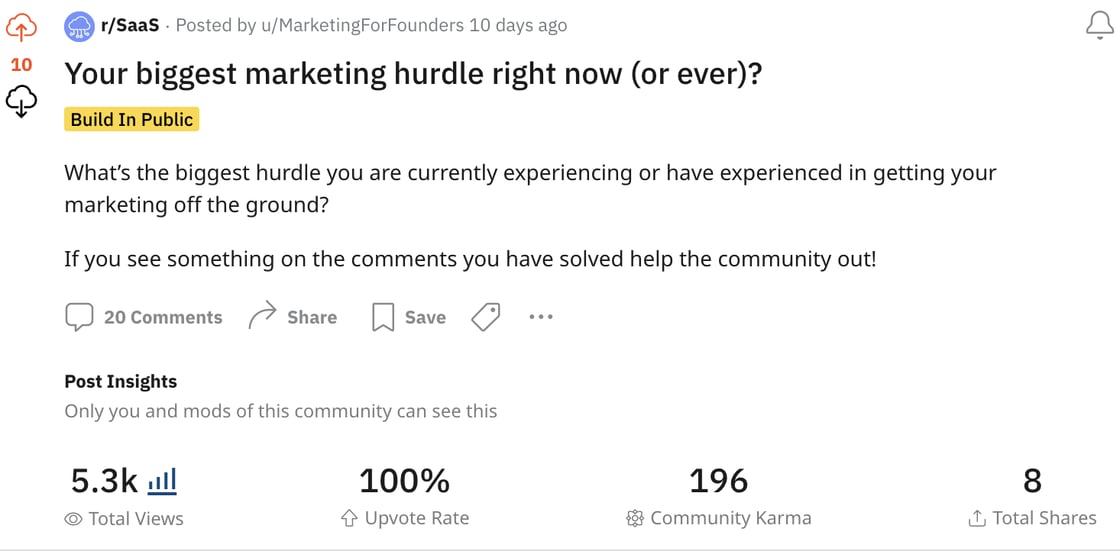
Task: Upvote the marketing hurdle post
Action: pos(22,28)
